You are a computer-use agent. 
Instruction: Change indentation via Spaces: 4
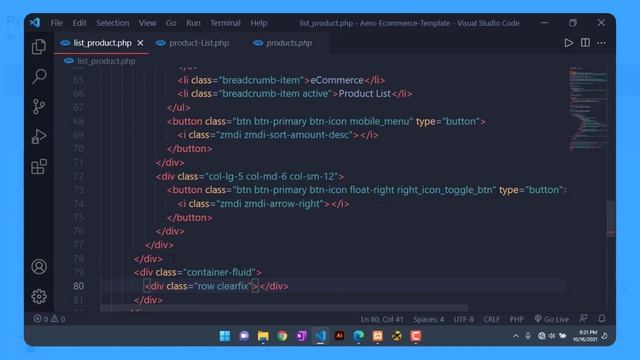(x=428, y=319)
